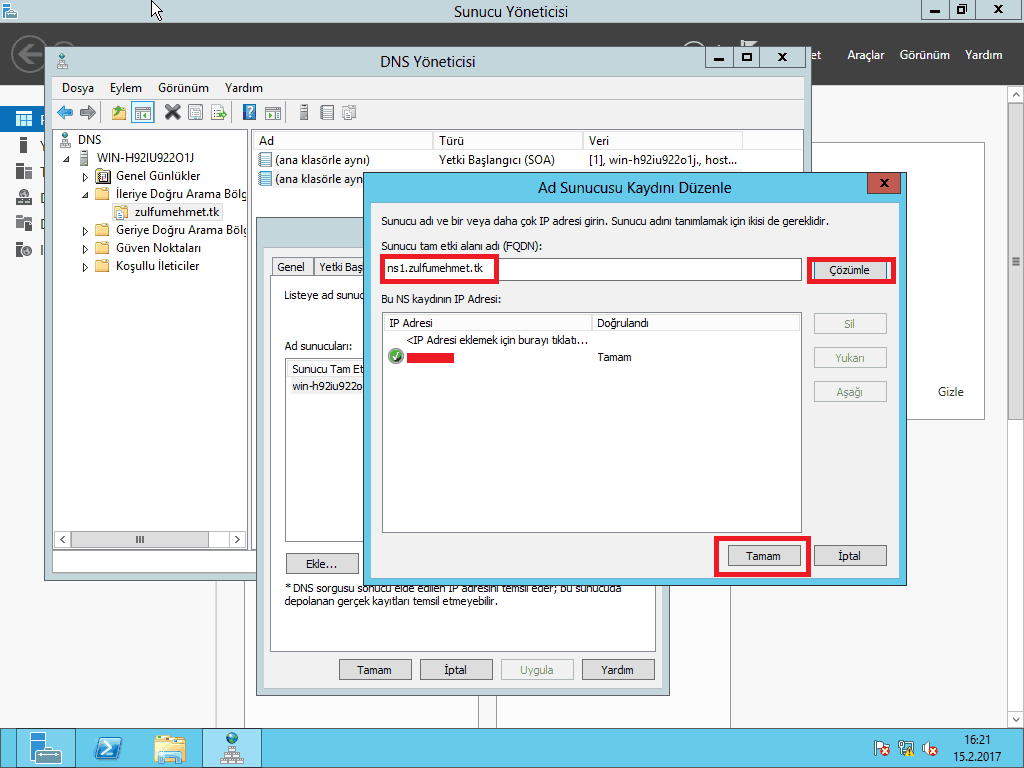Image resolution: width=1024 pixels, height=768 pixels.
Task: Open Server Manager's Görünüm menu
Action: click(x=924, y=55)
